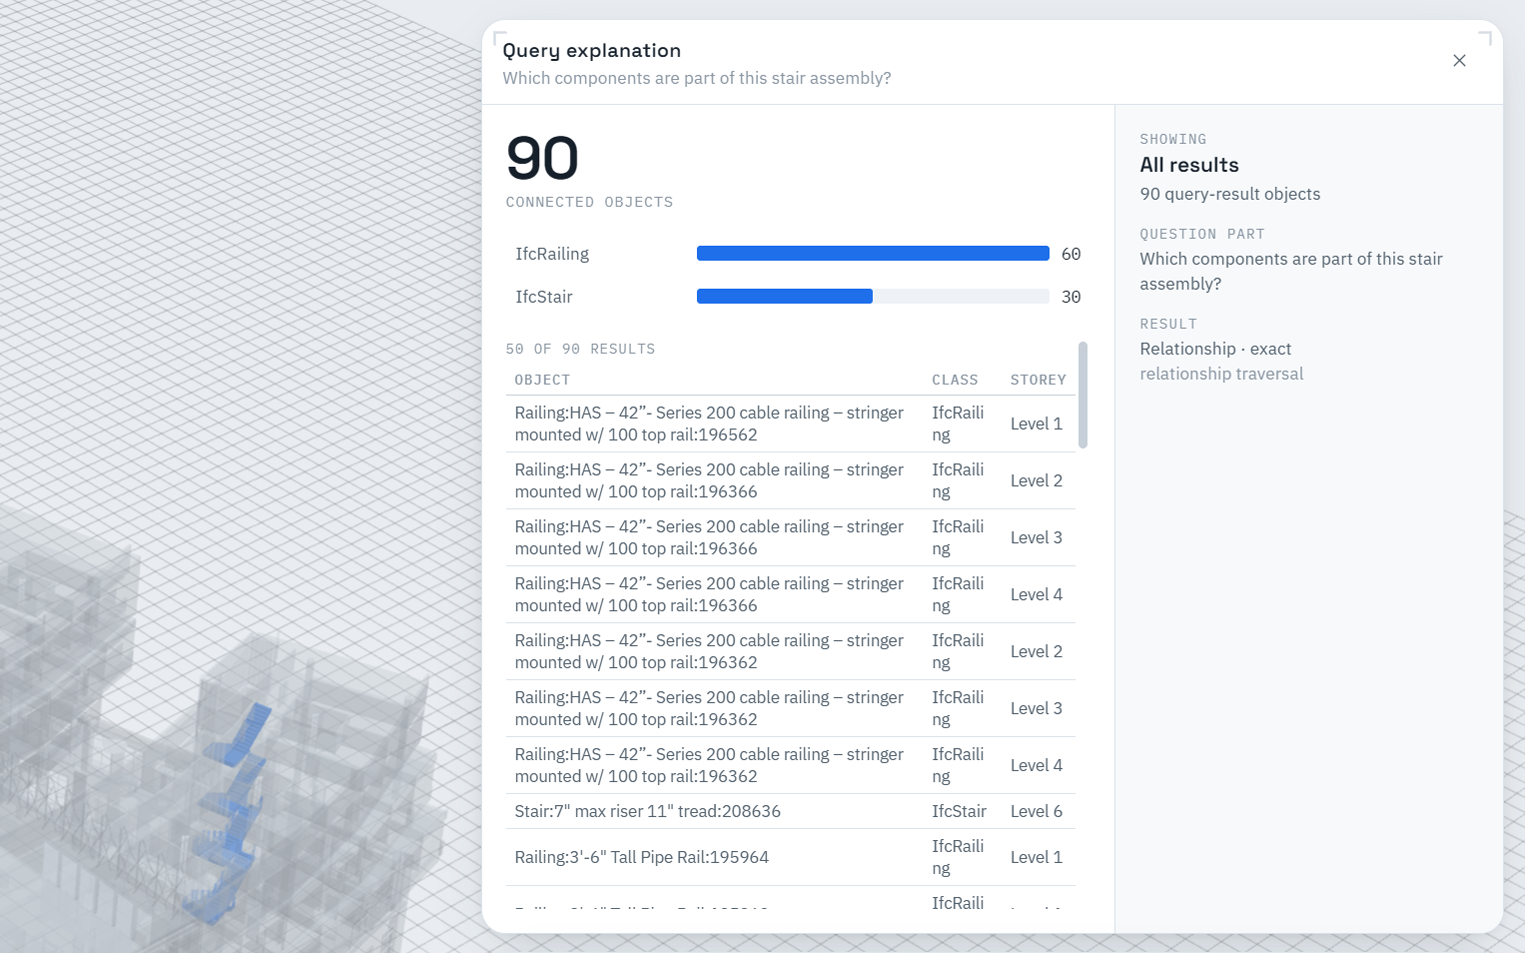The height and width of the screenshot is (953, 1525).
Task: Select railing 196366 row on Level 3
Action: click(x=791, y=538)
